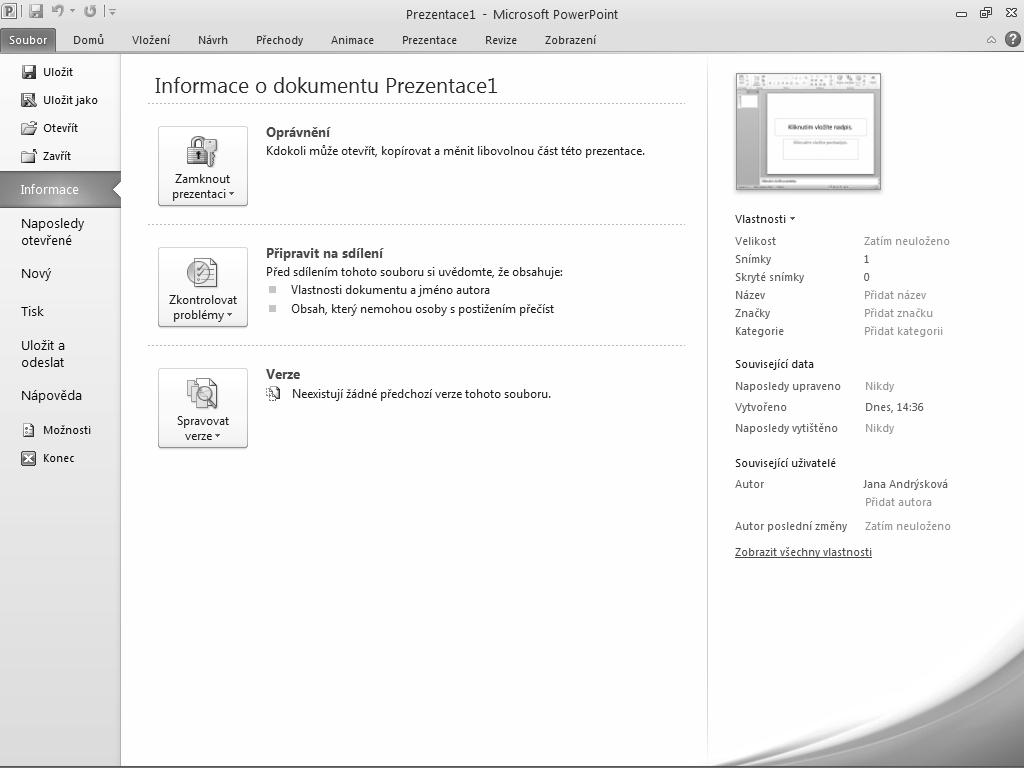This screenshot has height=768, width=1024.
Task: Minimize the ribbon with the caret icon
Action: tap(991, 40)
